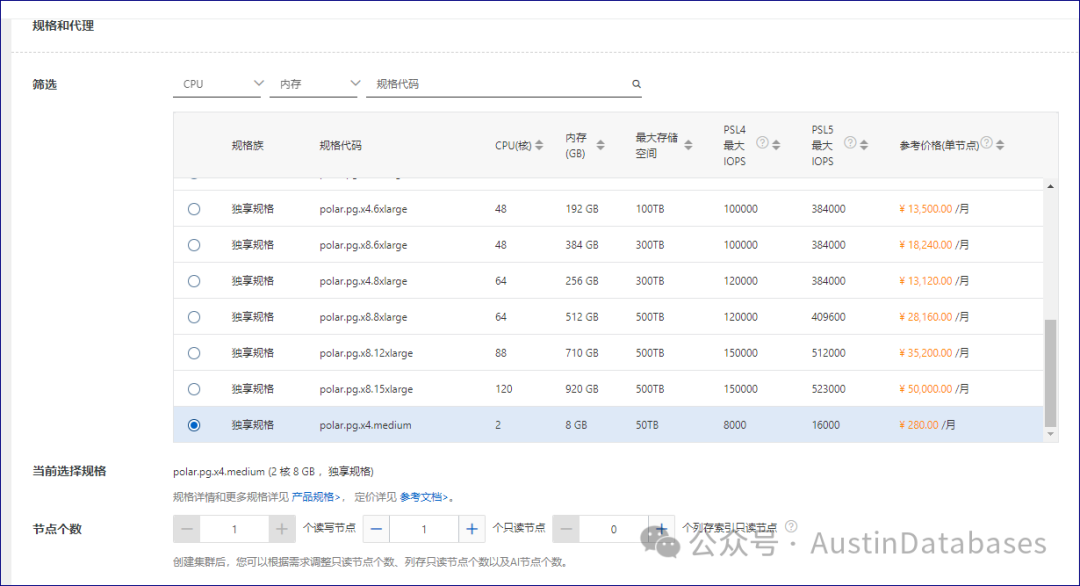Increase the column-store read-only node count
The width and height of the screenshot is (1080, 586).
(x=661, y=530)
